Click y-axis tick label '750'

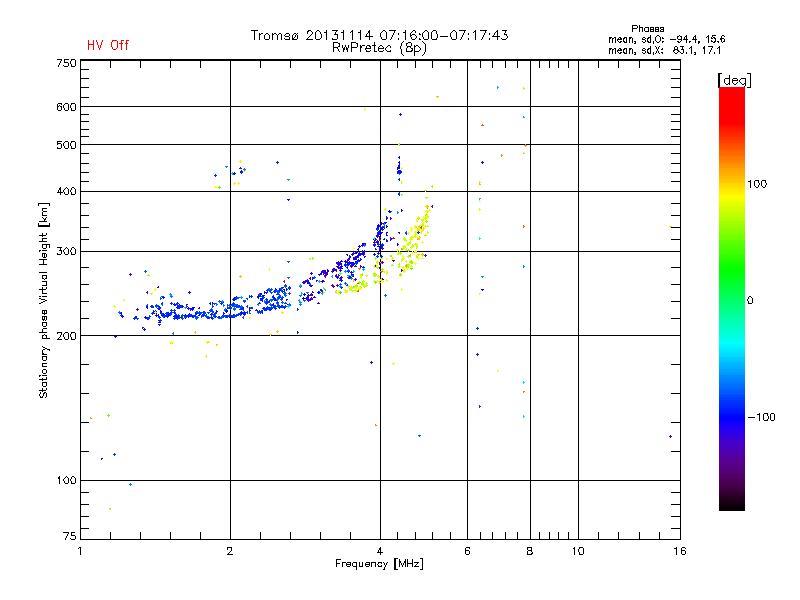[66, 63]
